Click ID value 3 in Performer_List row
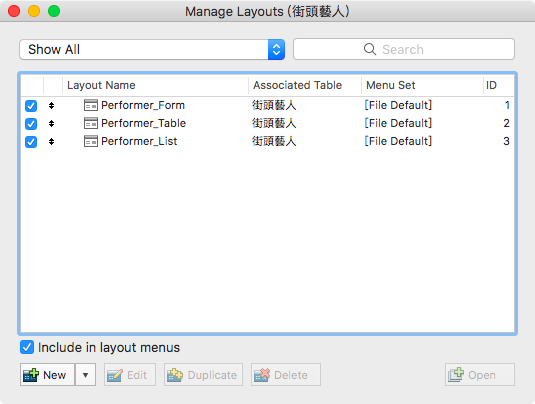This screenshot has height=404, width=535. tap(507, 141)
